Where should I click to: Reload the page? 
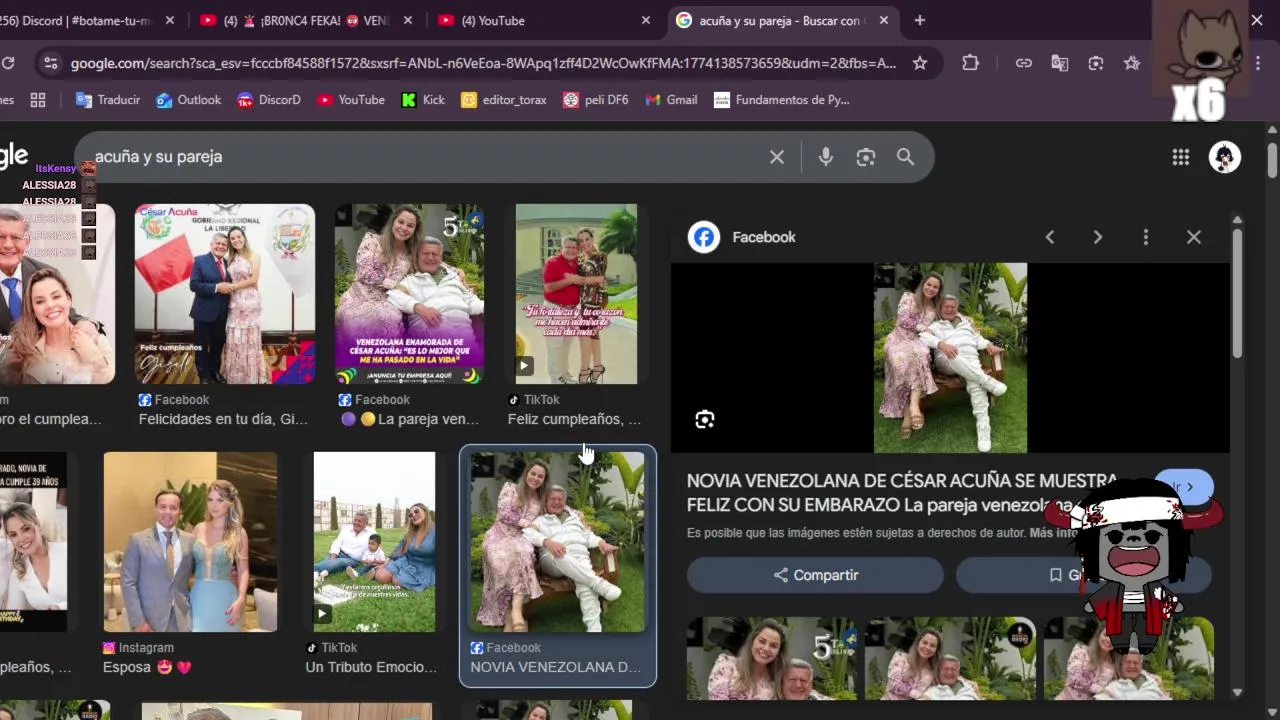pyautogui.click(x=8, y=63)
